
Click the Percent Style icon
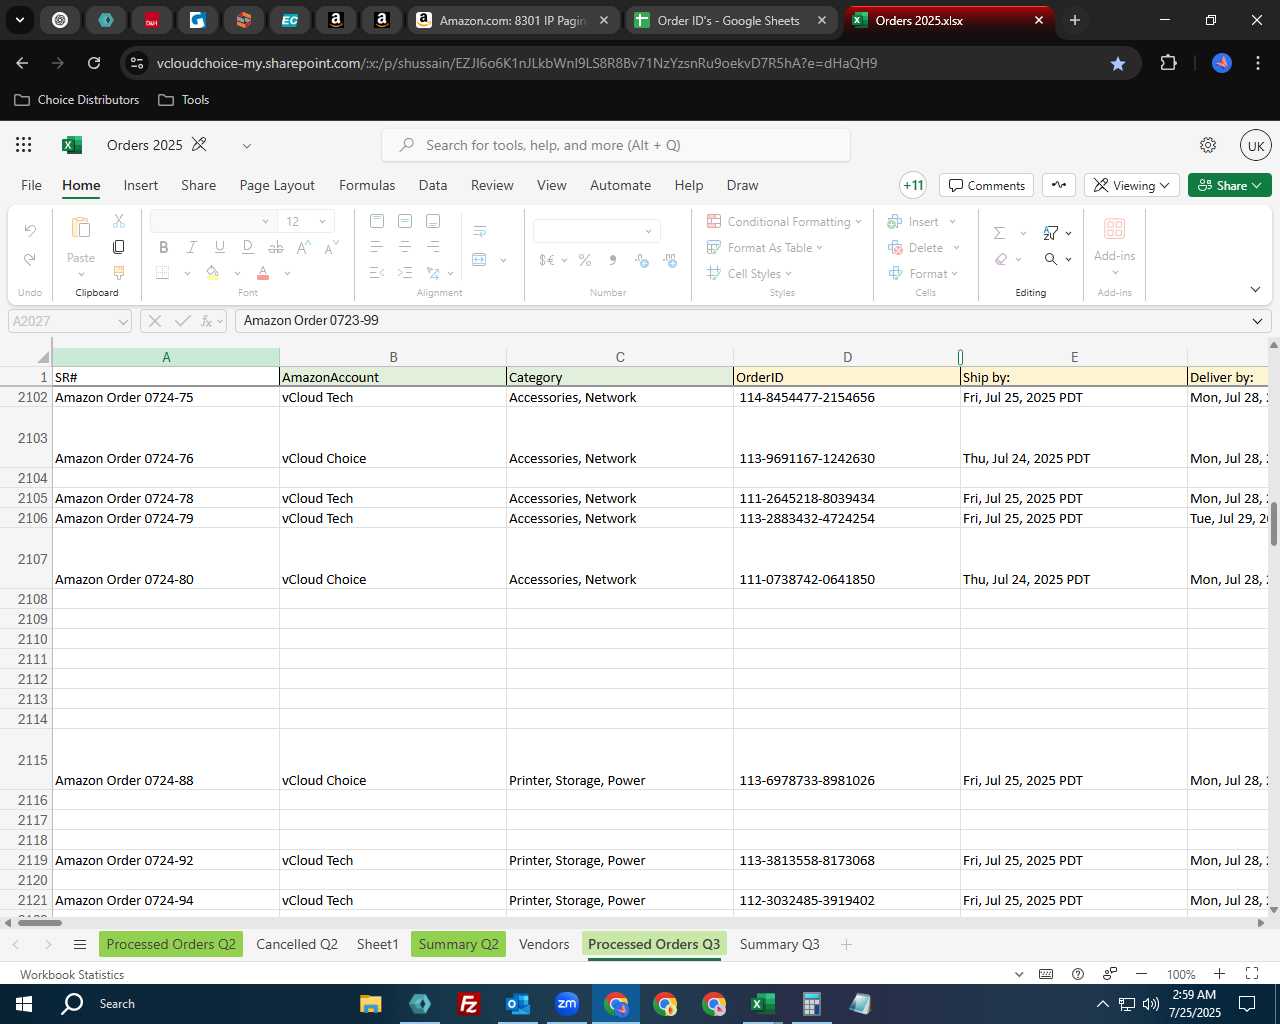click(x=585, y=260)
